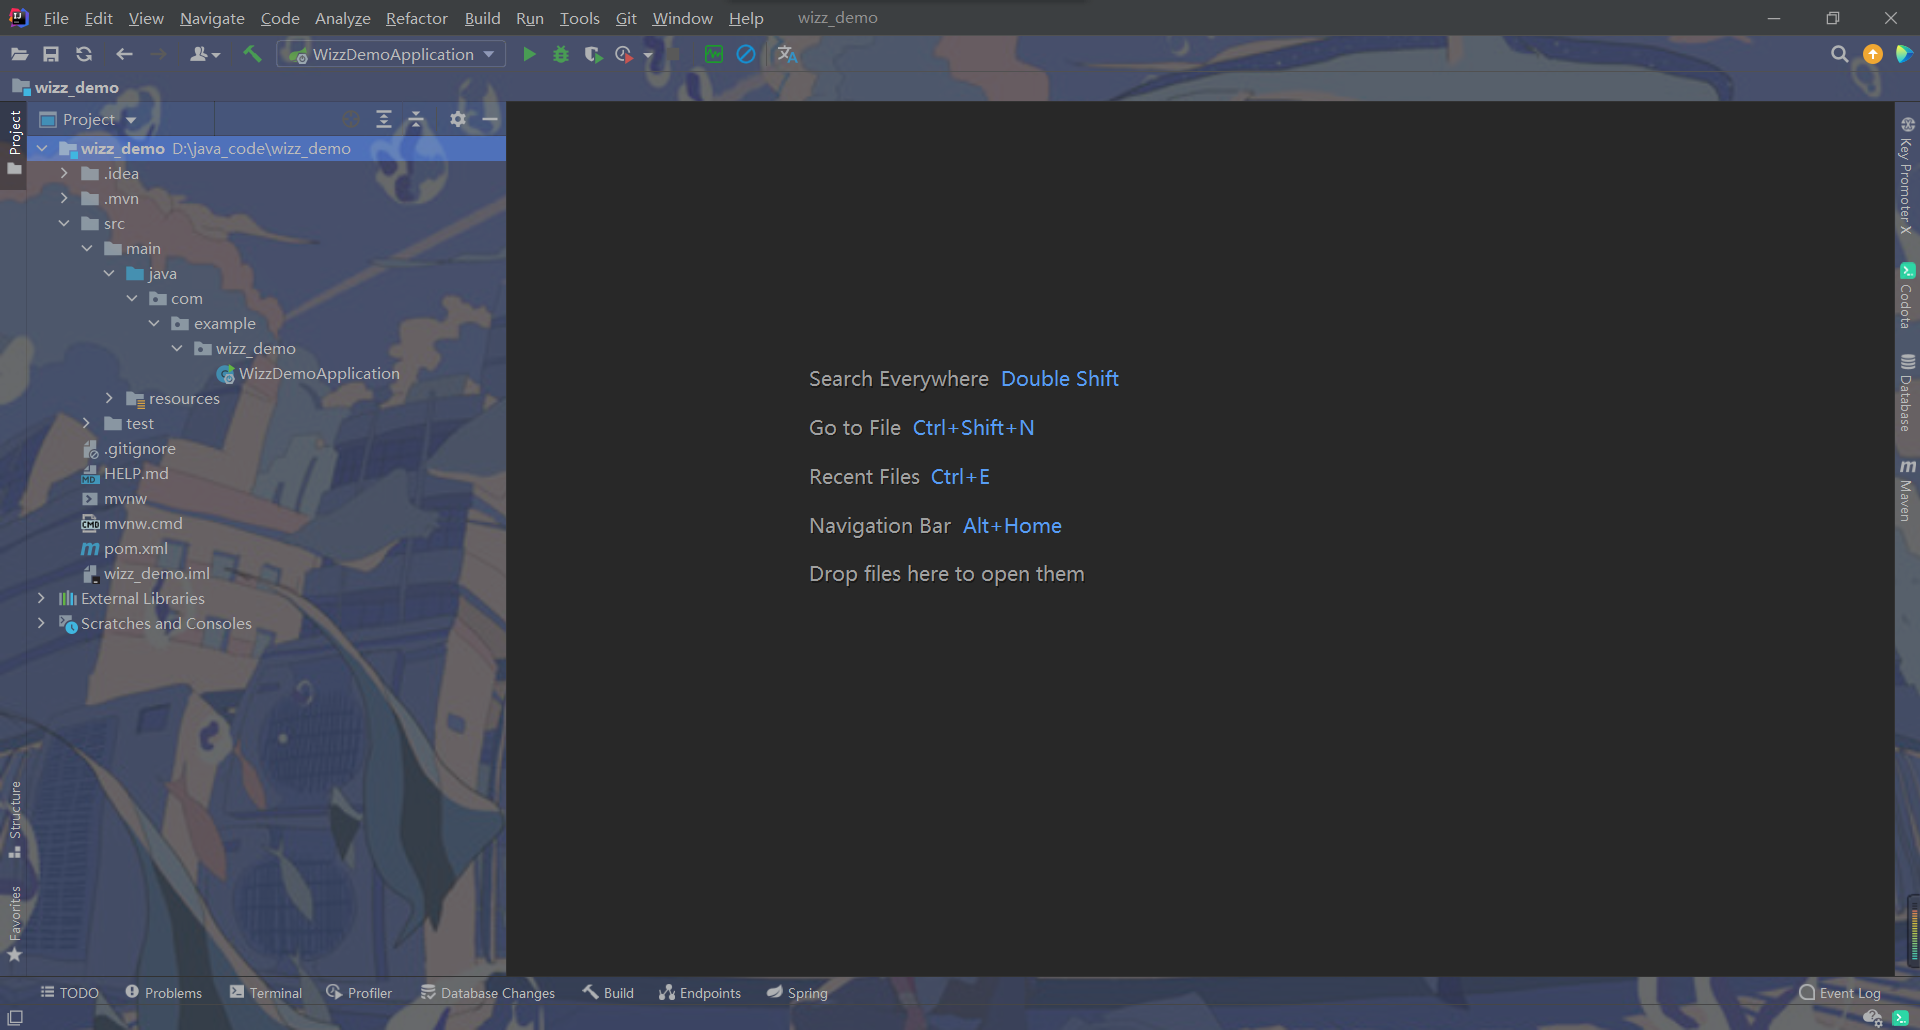Click the Build Project hammer icon
Viewport: 1920px width, 1030px height.
click(252, 54)
